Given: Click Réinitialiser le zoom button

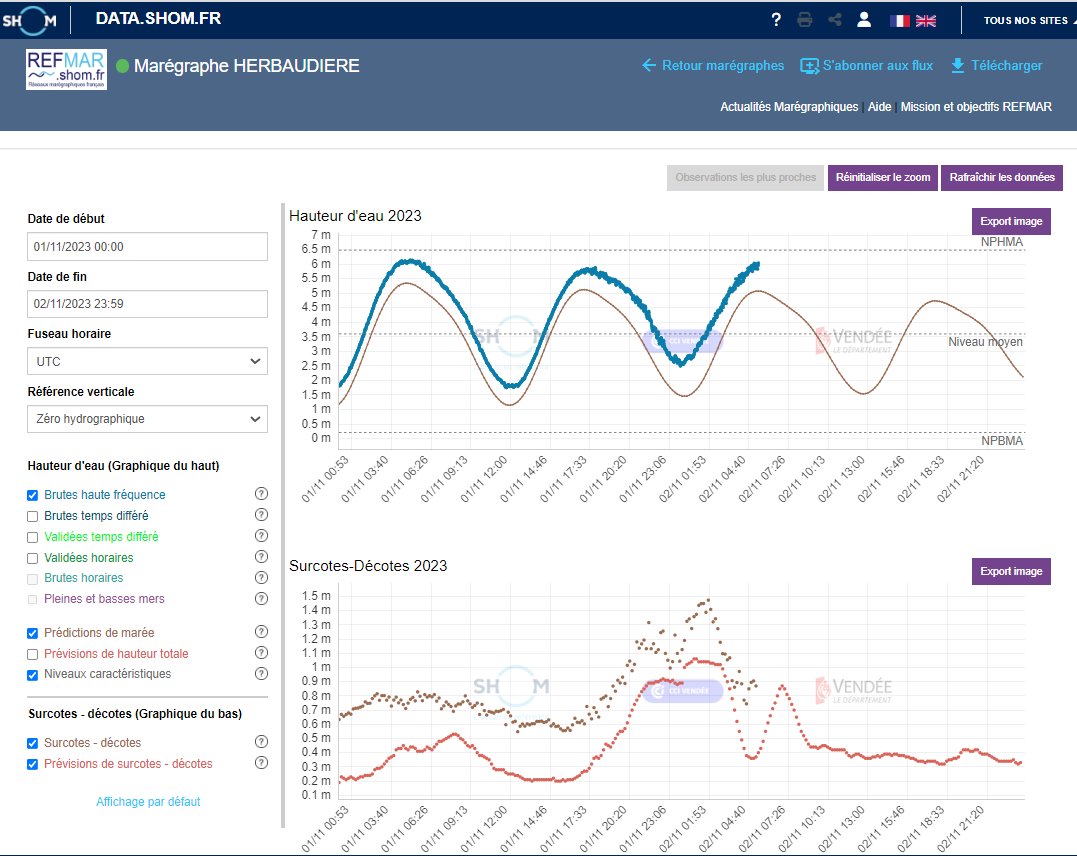Looking at the screenshot, I should (883, 178).
